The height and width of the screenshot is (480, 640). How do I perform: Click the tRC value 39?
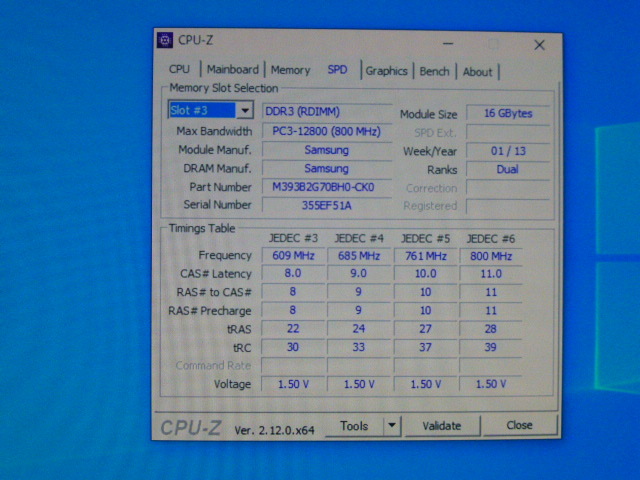click(491, 347)
